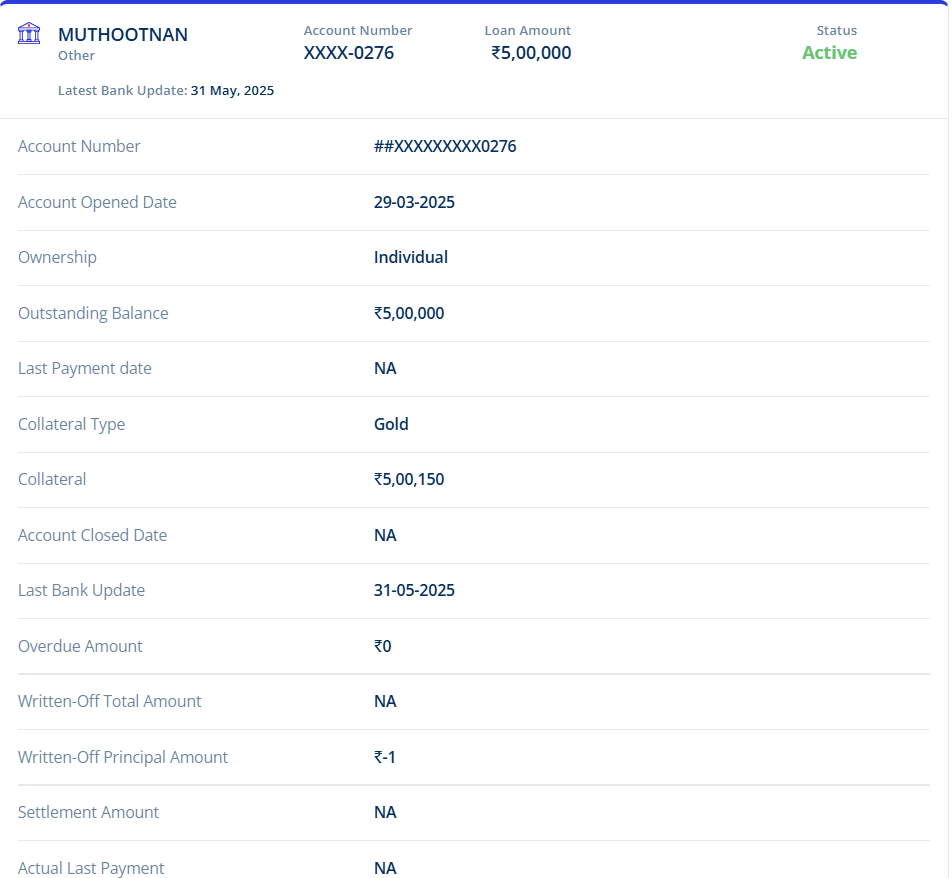952x878 pixels.
Task: Click the Written-Off Principal Amount value ₹-1
Action: click(x=385, y=757)
